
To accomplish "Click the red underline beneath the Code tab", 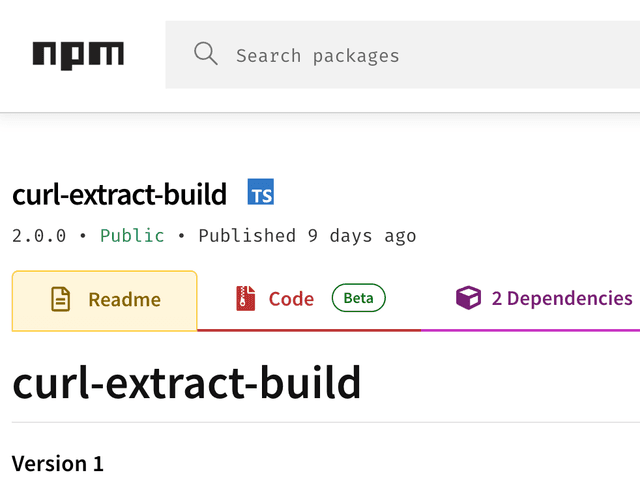I will (x=309, y=329).
